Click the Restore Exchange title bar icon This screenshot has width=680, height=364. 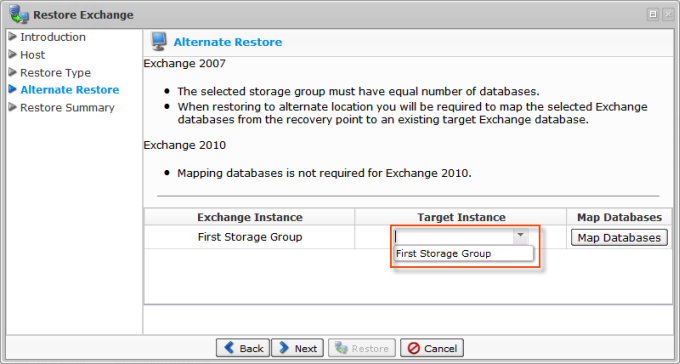click(19, 14)
